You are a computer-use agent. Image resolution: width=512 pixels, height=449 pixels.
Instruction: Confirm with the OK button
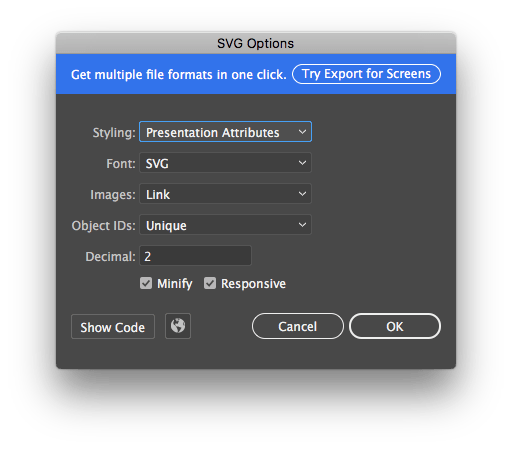click(395, 326)
